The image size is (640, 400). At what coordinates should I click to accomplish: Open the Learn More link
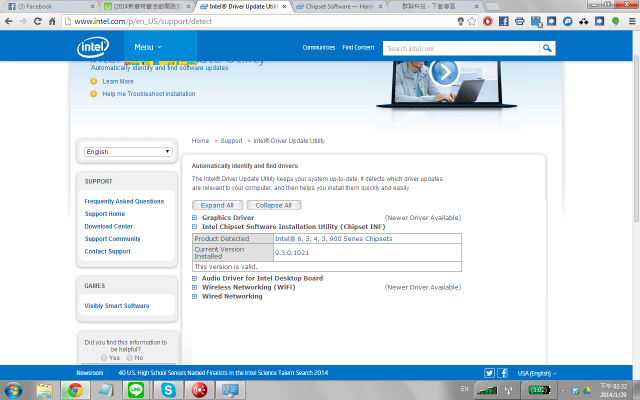pyautogui.click(x=118, y=82)
